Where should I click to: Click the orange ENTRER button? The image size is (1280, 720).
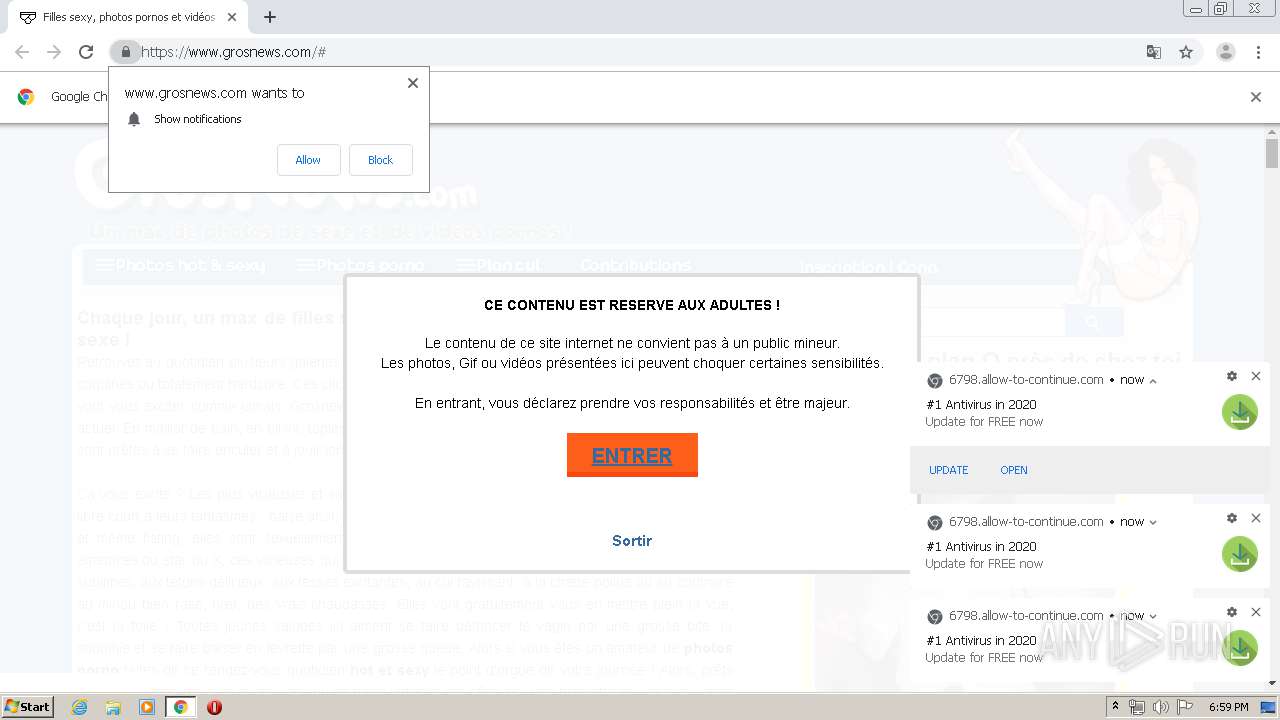point(632,455)
